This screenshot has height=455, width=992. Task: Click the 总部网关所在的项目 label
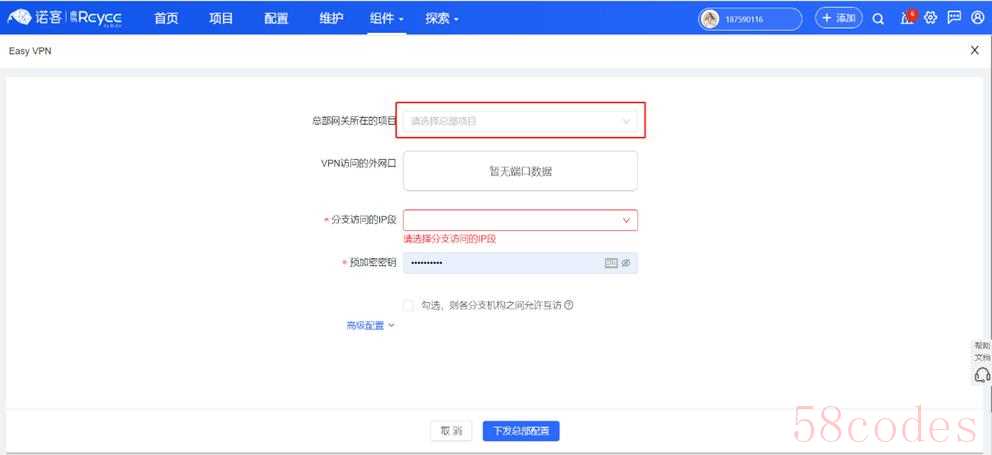pyautogui.click(x=354, y=120)
